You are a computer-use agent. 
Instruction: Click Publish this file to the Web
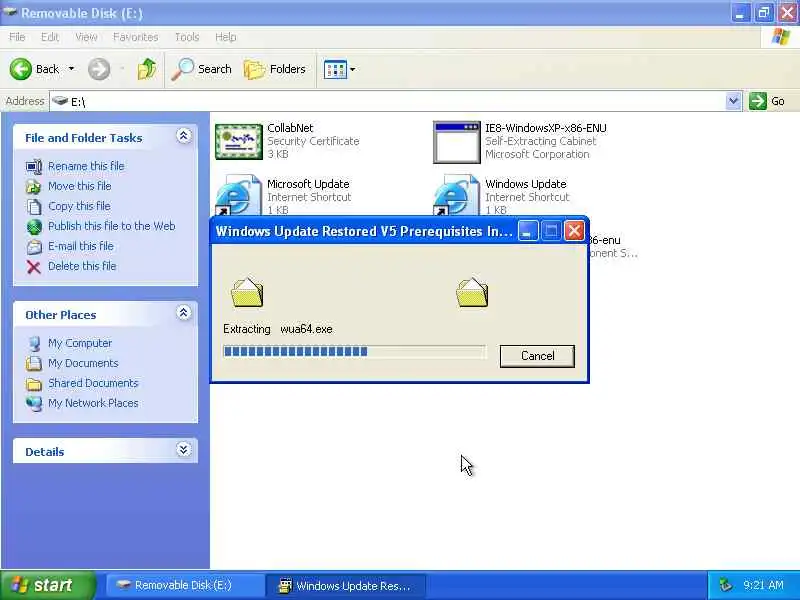[112, 226]
